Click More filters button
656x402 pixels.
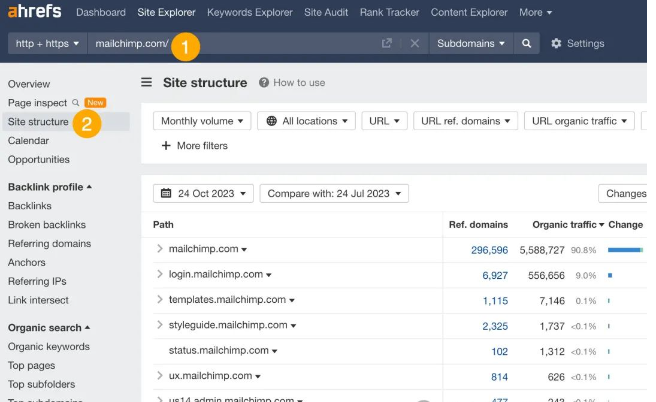pos(195,146)
